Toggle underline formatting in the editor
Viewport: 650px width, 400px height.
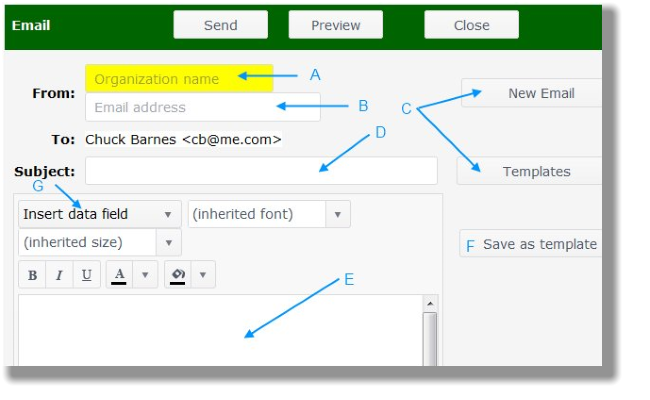pos(86,275)
